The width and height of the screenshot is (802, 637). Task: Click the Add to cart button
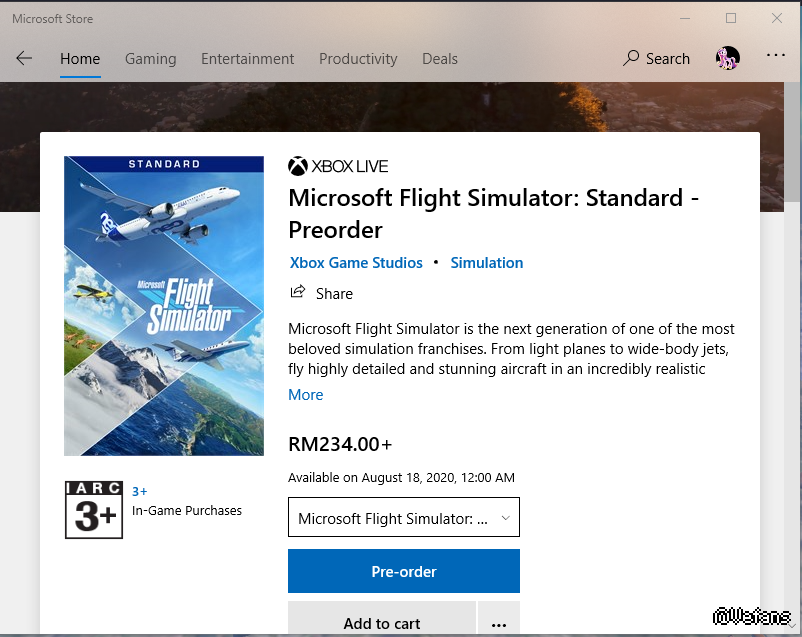tap(381, 622)
